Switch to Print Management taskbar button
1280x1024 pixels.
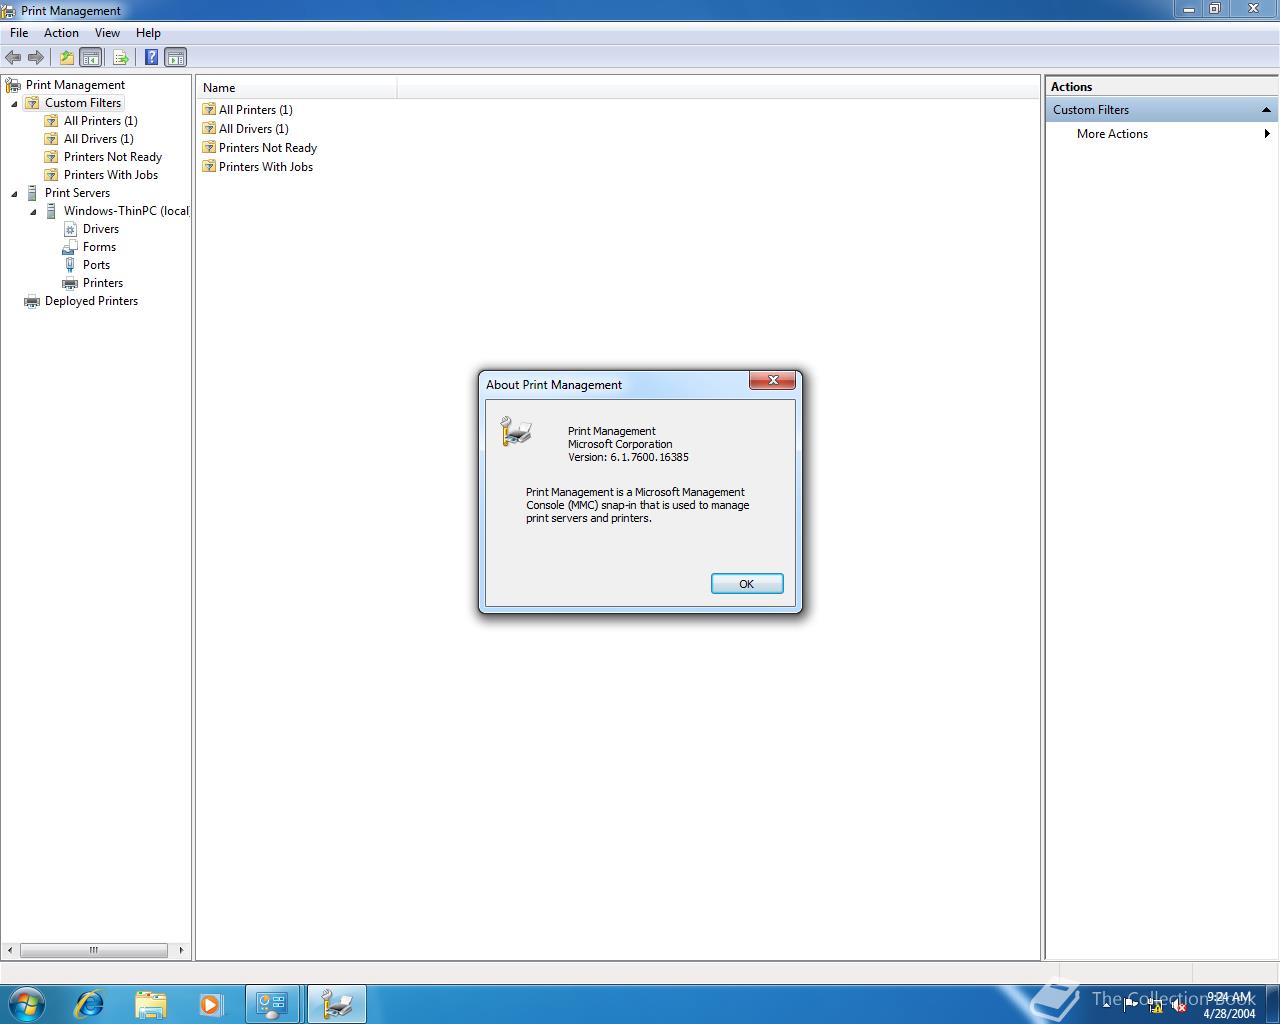coord(336,1004)
